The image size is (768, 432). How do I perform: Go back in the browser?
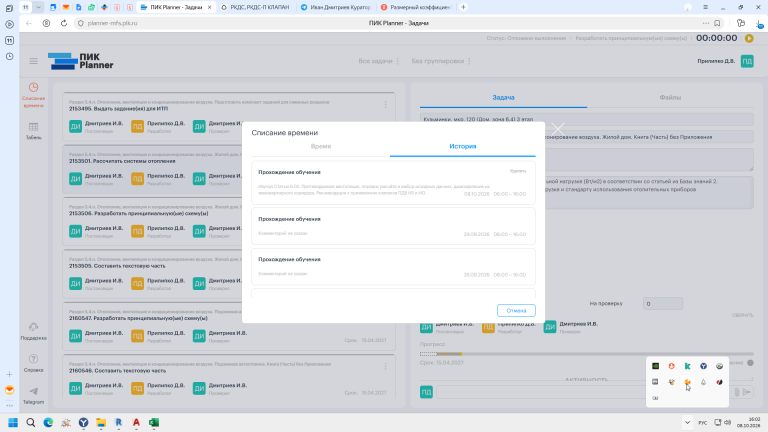click(28, 23)
